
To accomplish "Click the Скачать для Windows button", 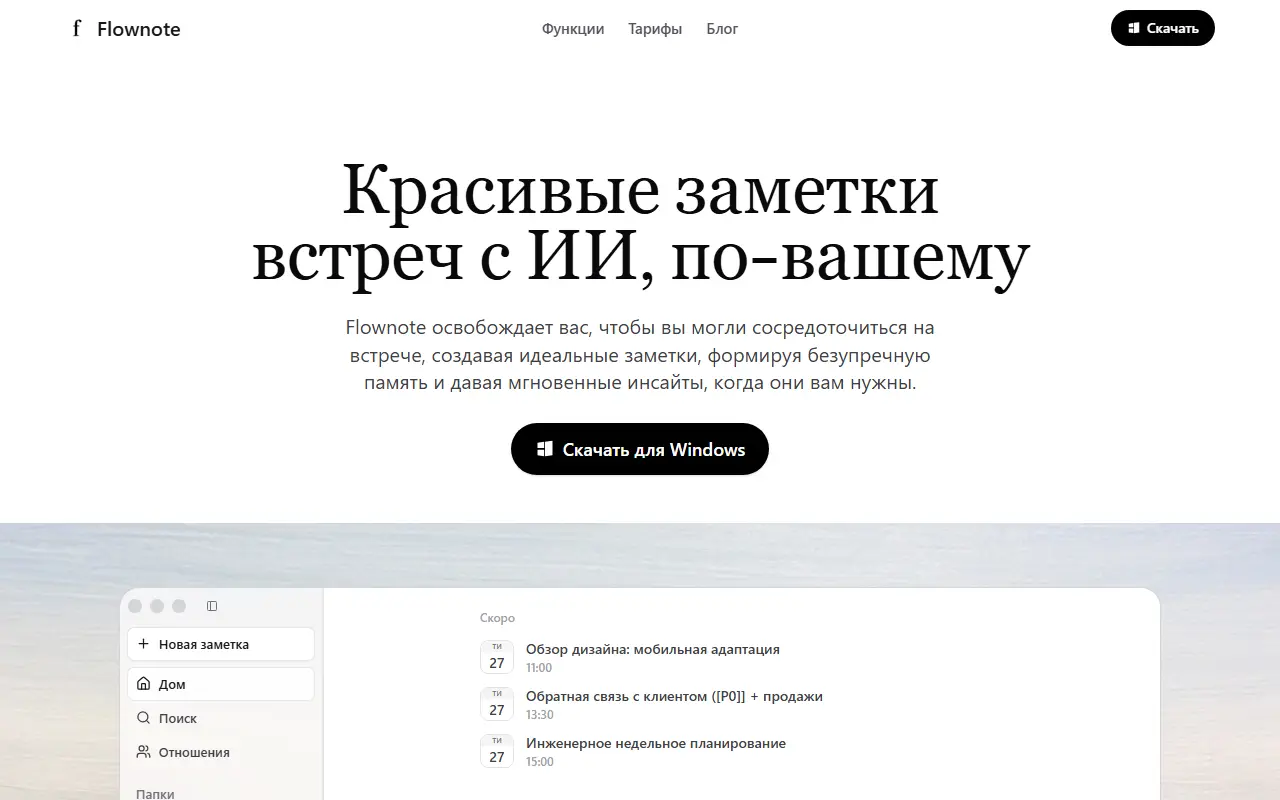I will 640,449.
